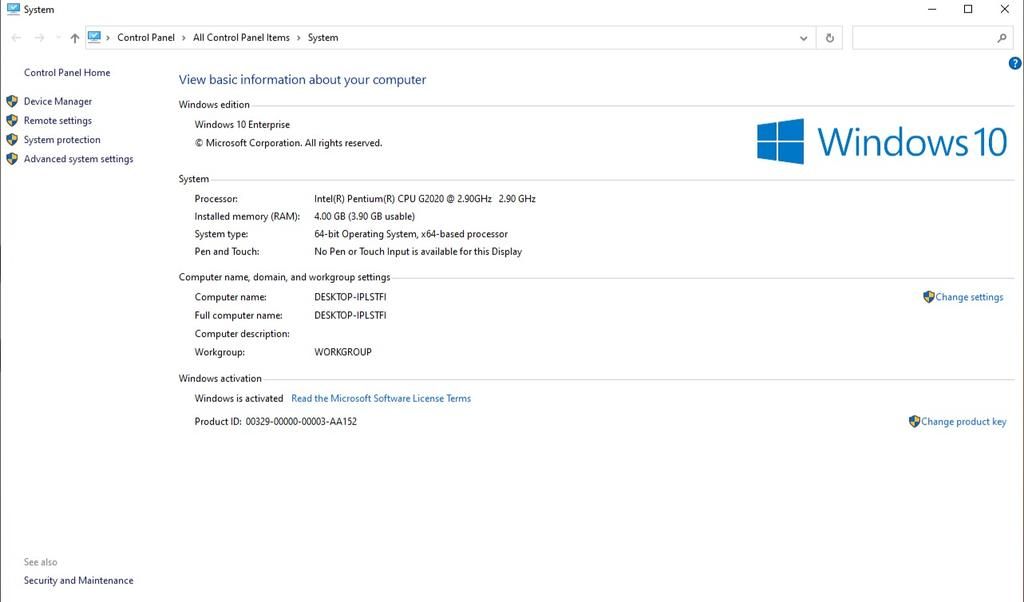Click View basic information about your computer heading
1024x602 pixels.
(x=302, y=80)
